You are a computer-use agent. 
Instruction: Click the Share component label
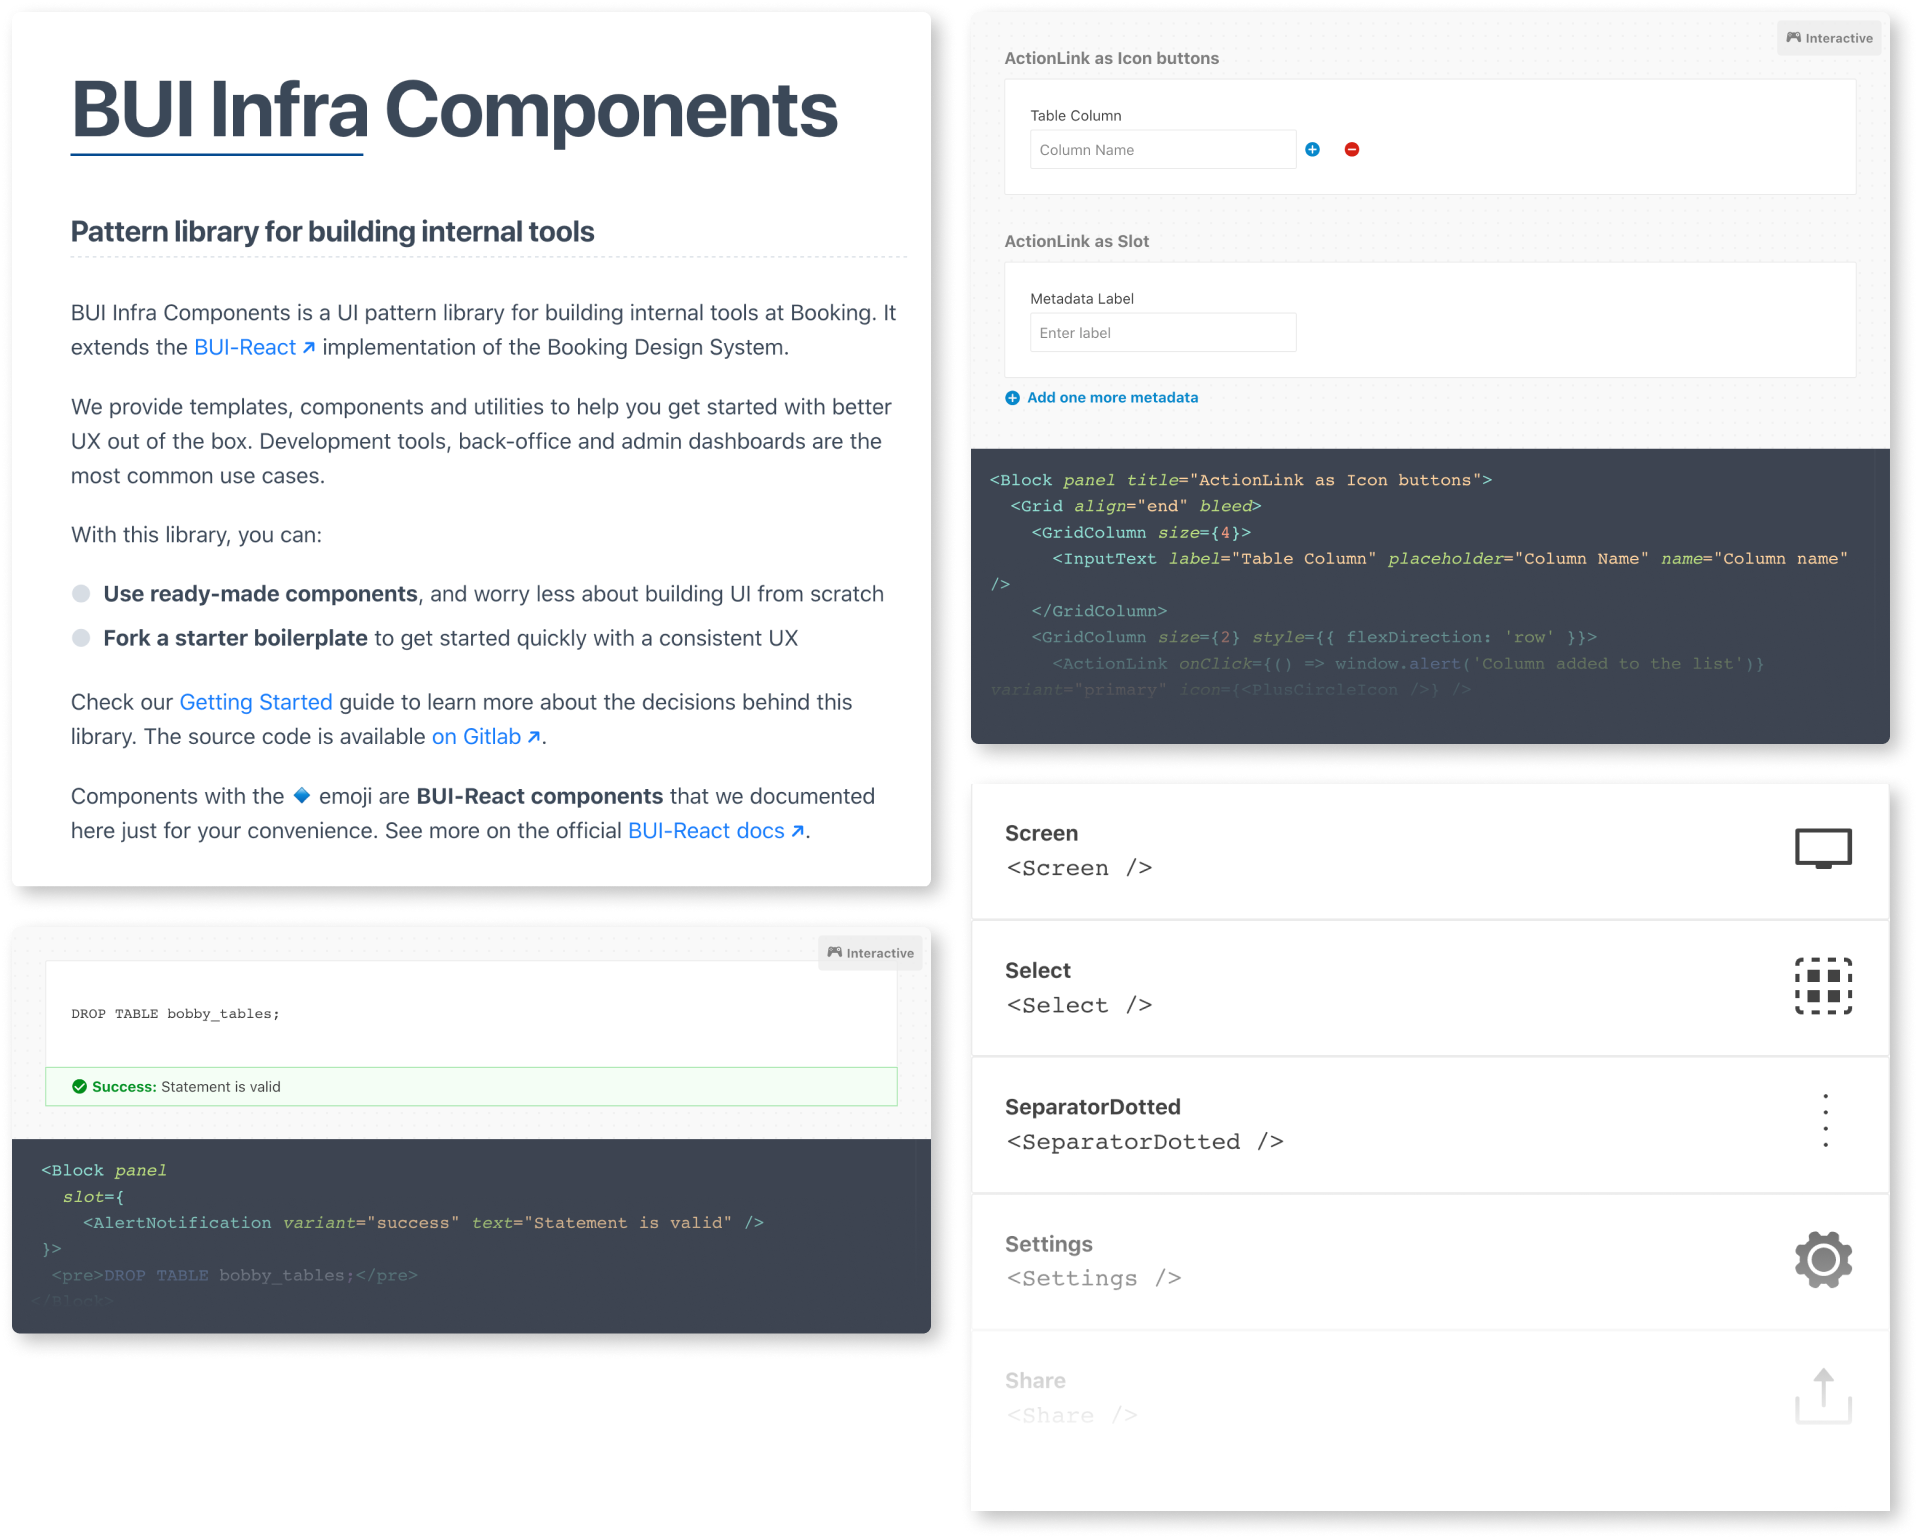[1035, 1380]
